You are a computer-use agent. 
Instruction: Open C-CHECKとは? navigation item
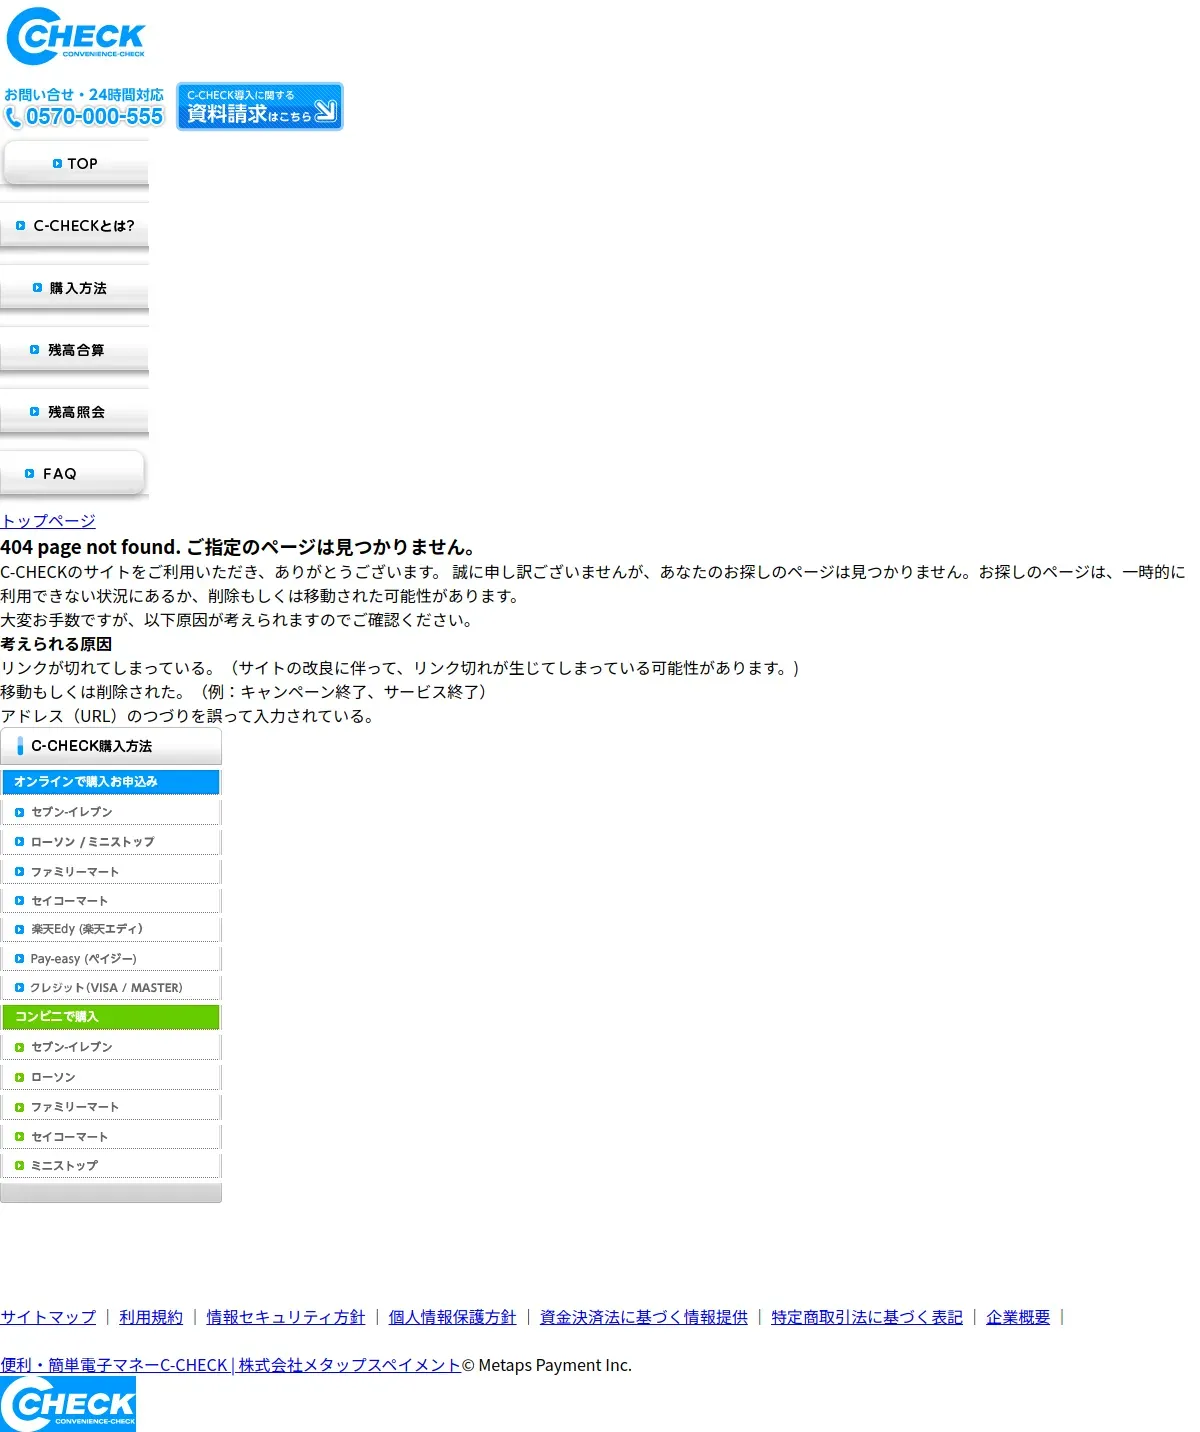click(75, 226)
